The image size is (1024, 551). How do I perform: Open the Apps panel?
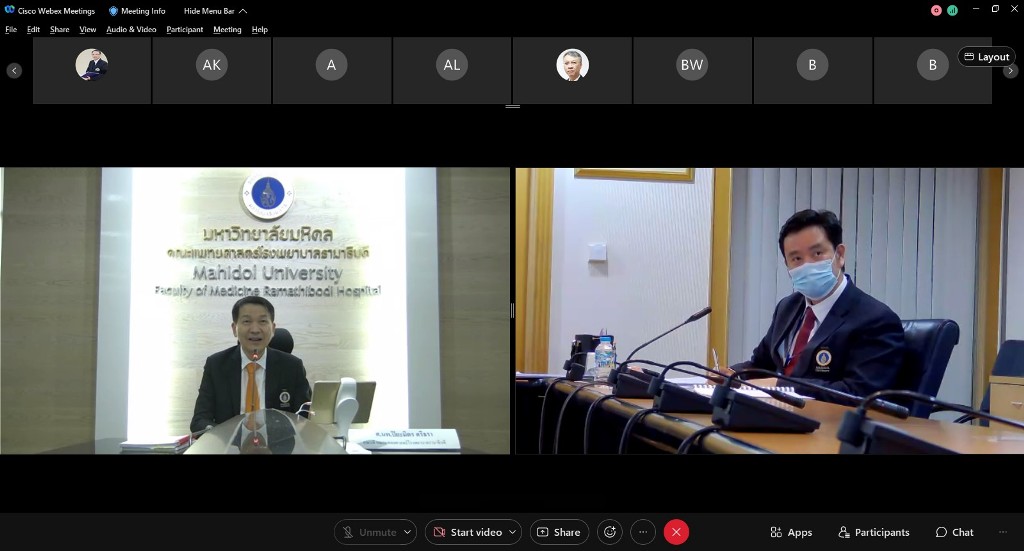pyautogui.click(x=790, y=532)
